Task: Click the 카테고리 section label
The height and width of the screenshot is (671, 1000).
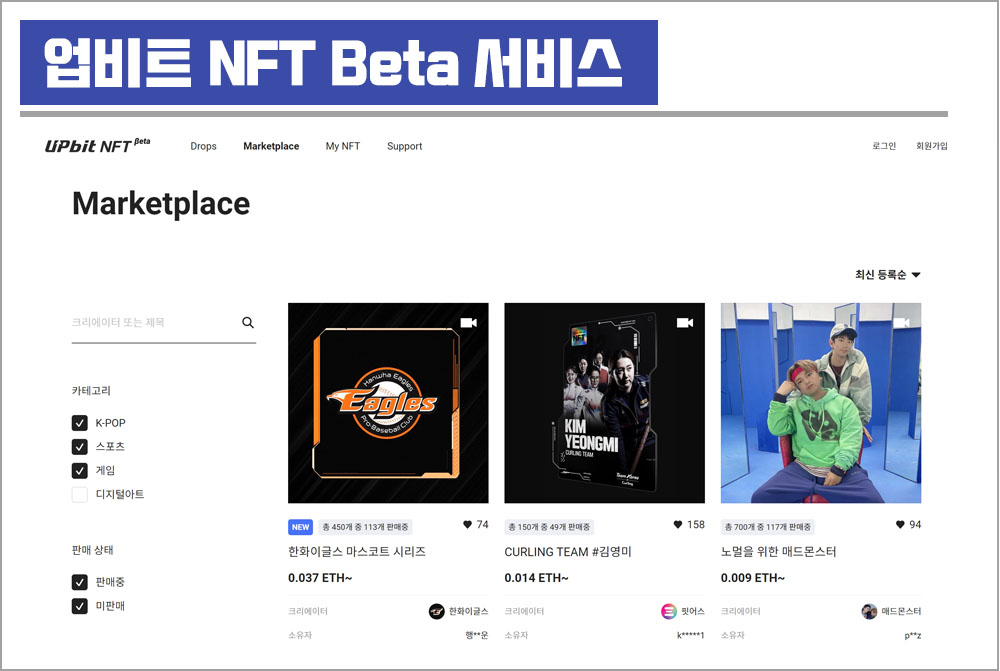Action: point(91,390)
